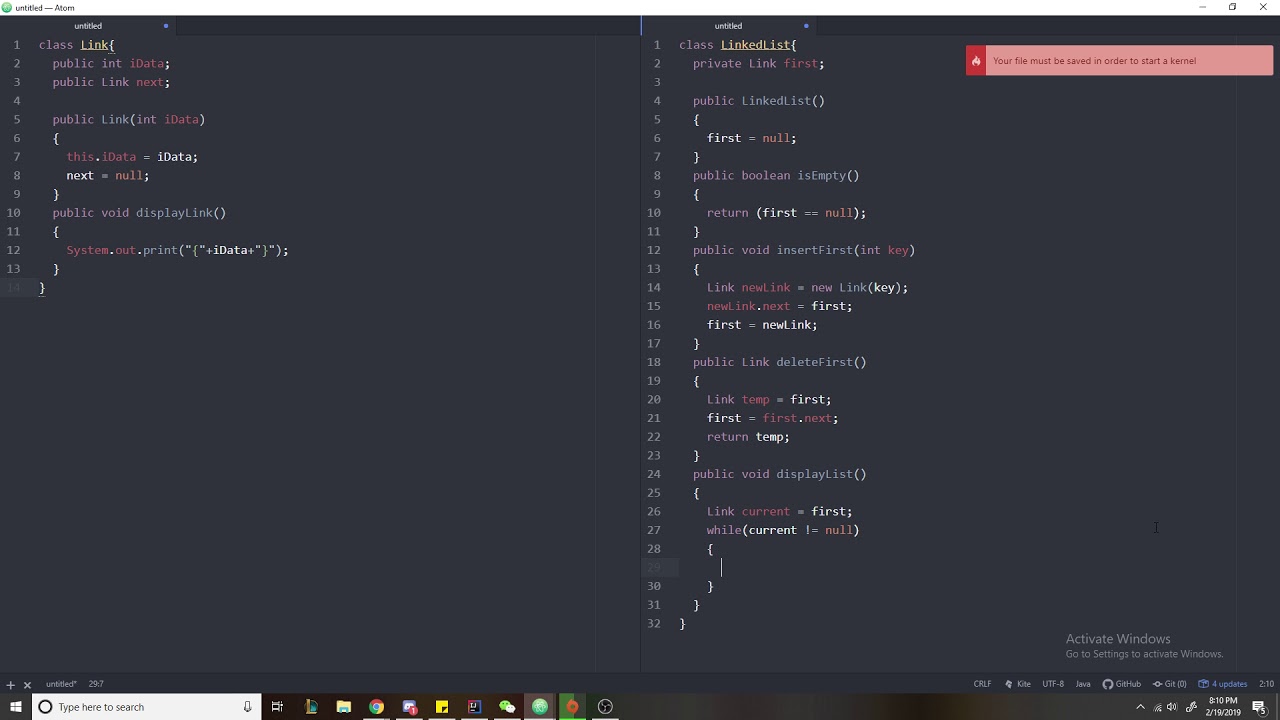The width and height of the screenshot is (1280, 720).
Task: Change grammar via Java selector in status bar
Action: pos(1083,684)
